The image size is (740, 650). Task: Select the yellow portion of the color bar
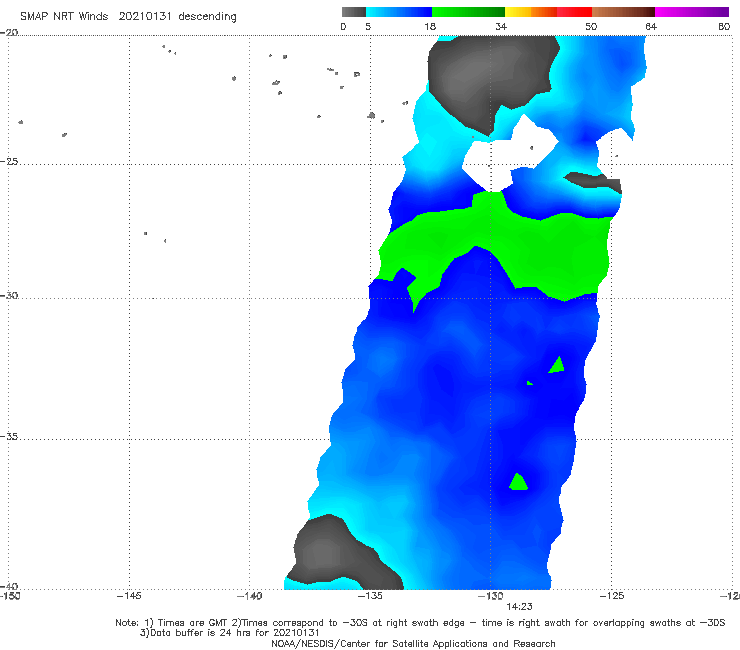pos(518,12)
